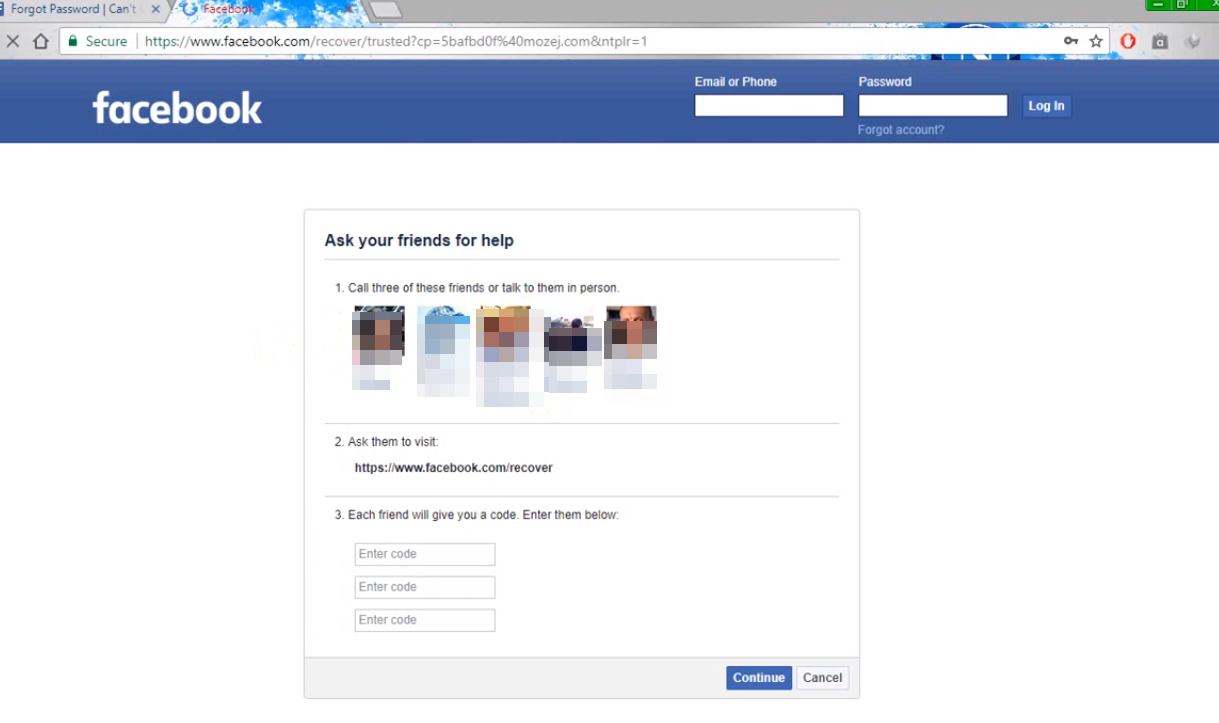
Task: Click the shield extension icon in toolbar
Action: (x=1193, y=41)
